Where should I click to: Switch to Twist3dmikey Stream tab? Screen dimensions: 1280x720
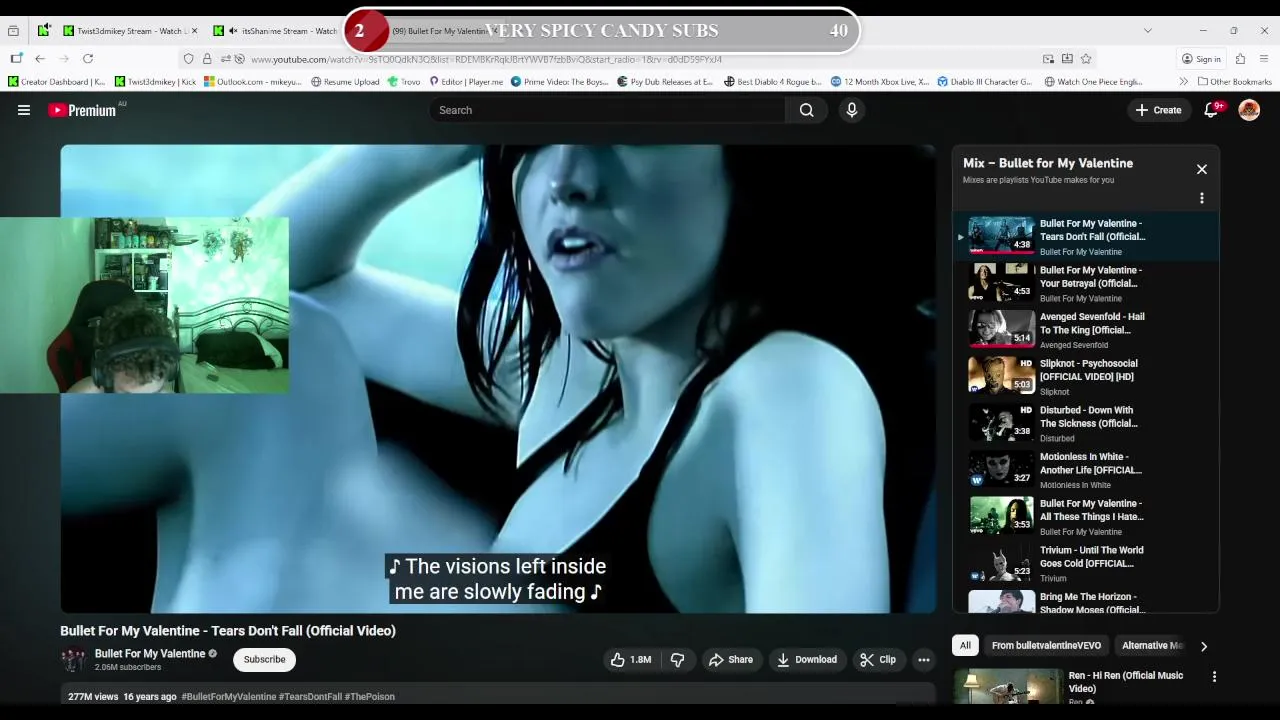click(x=130, y=31)
